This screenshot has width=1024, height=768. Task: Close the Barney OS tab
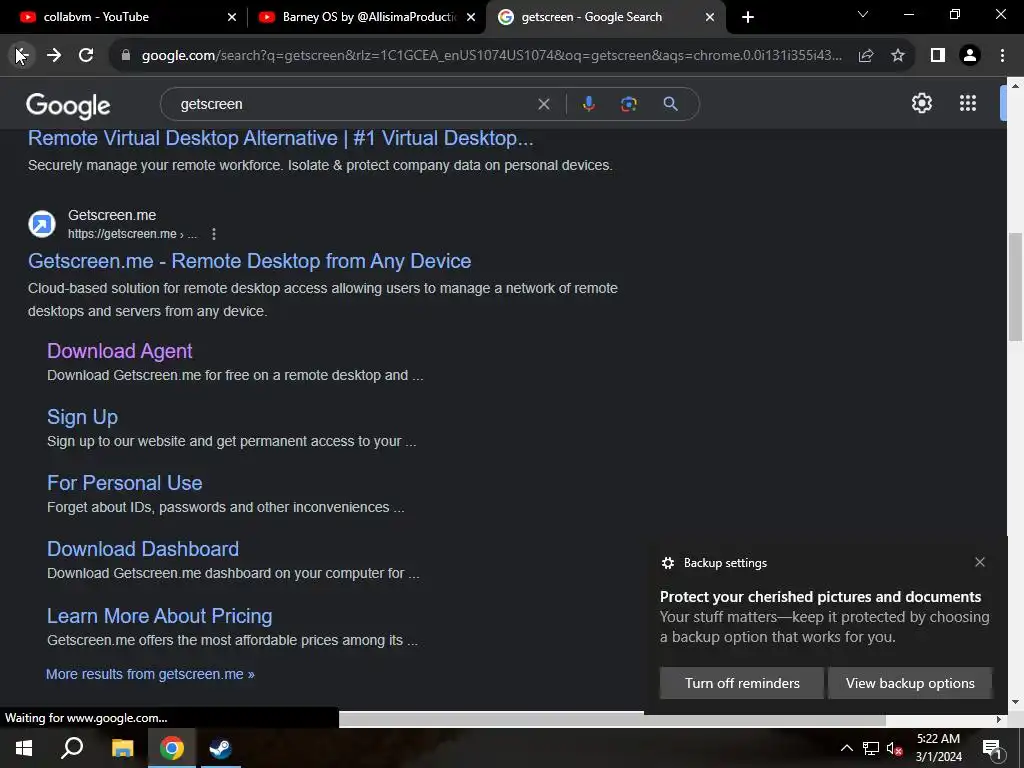(471, 18)
